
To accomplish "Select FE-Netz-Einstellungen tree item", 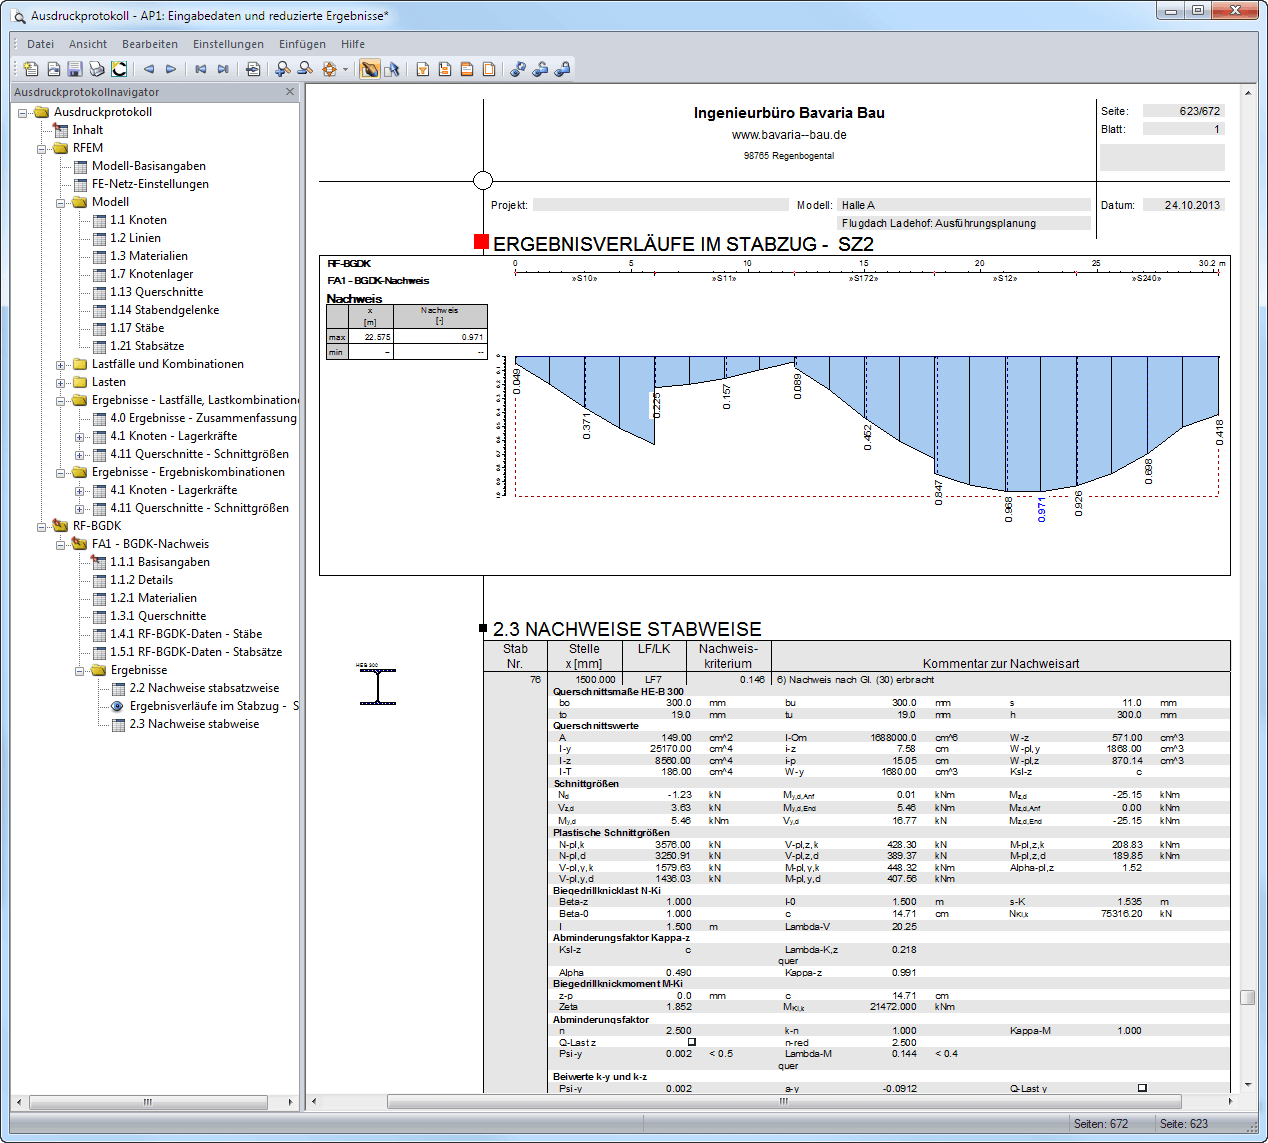I will click(x=150, y=184).
